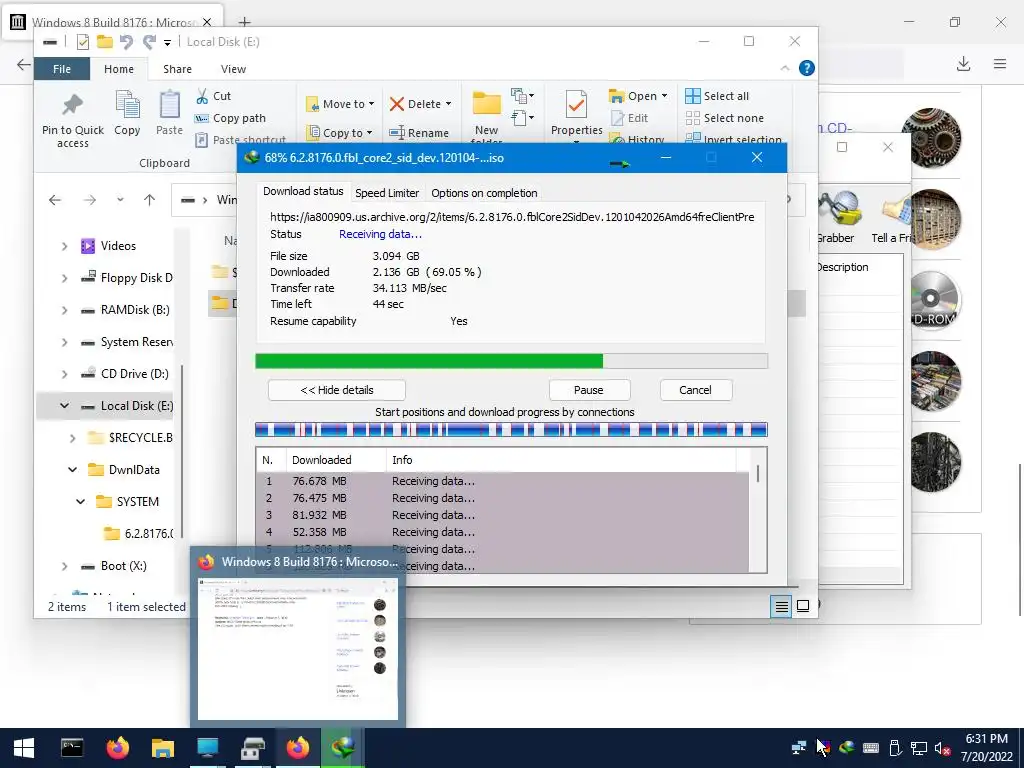
Task: Open Windows Start button
Action: 24,748
